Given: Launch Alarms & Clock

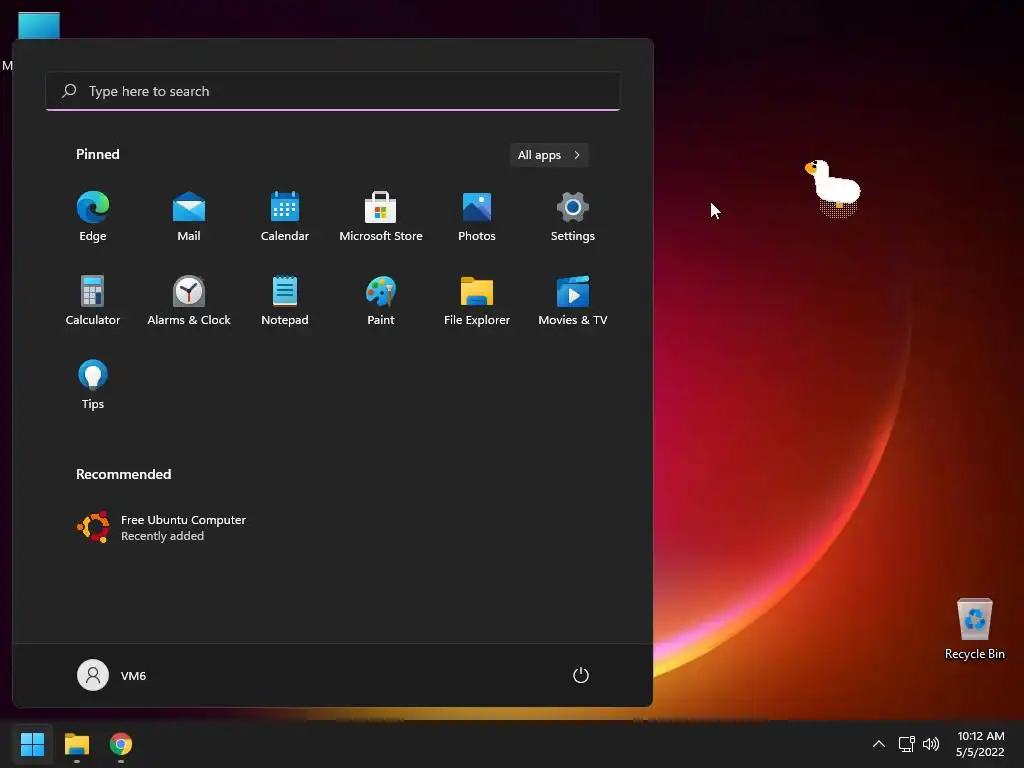Looking at the screenshot, I should click(189, 300).
